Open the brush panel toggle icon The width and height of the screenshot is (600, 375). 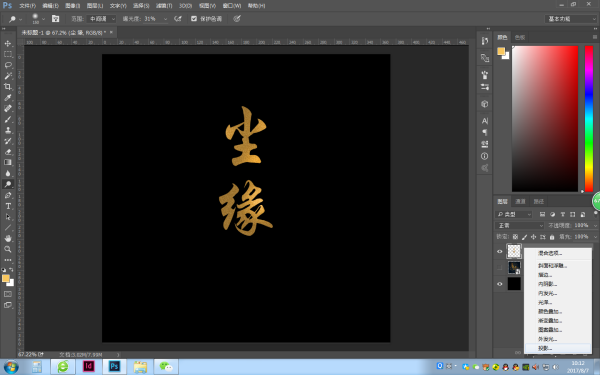pyautogui.click(x=55, y=18)
